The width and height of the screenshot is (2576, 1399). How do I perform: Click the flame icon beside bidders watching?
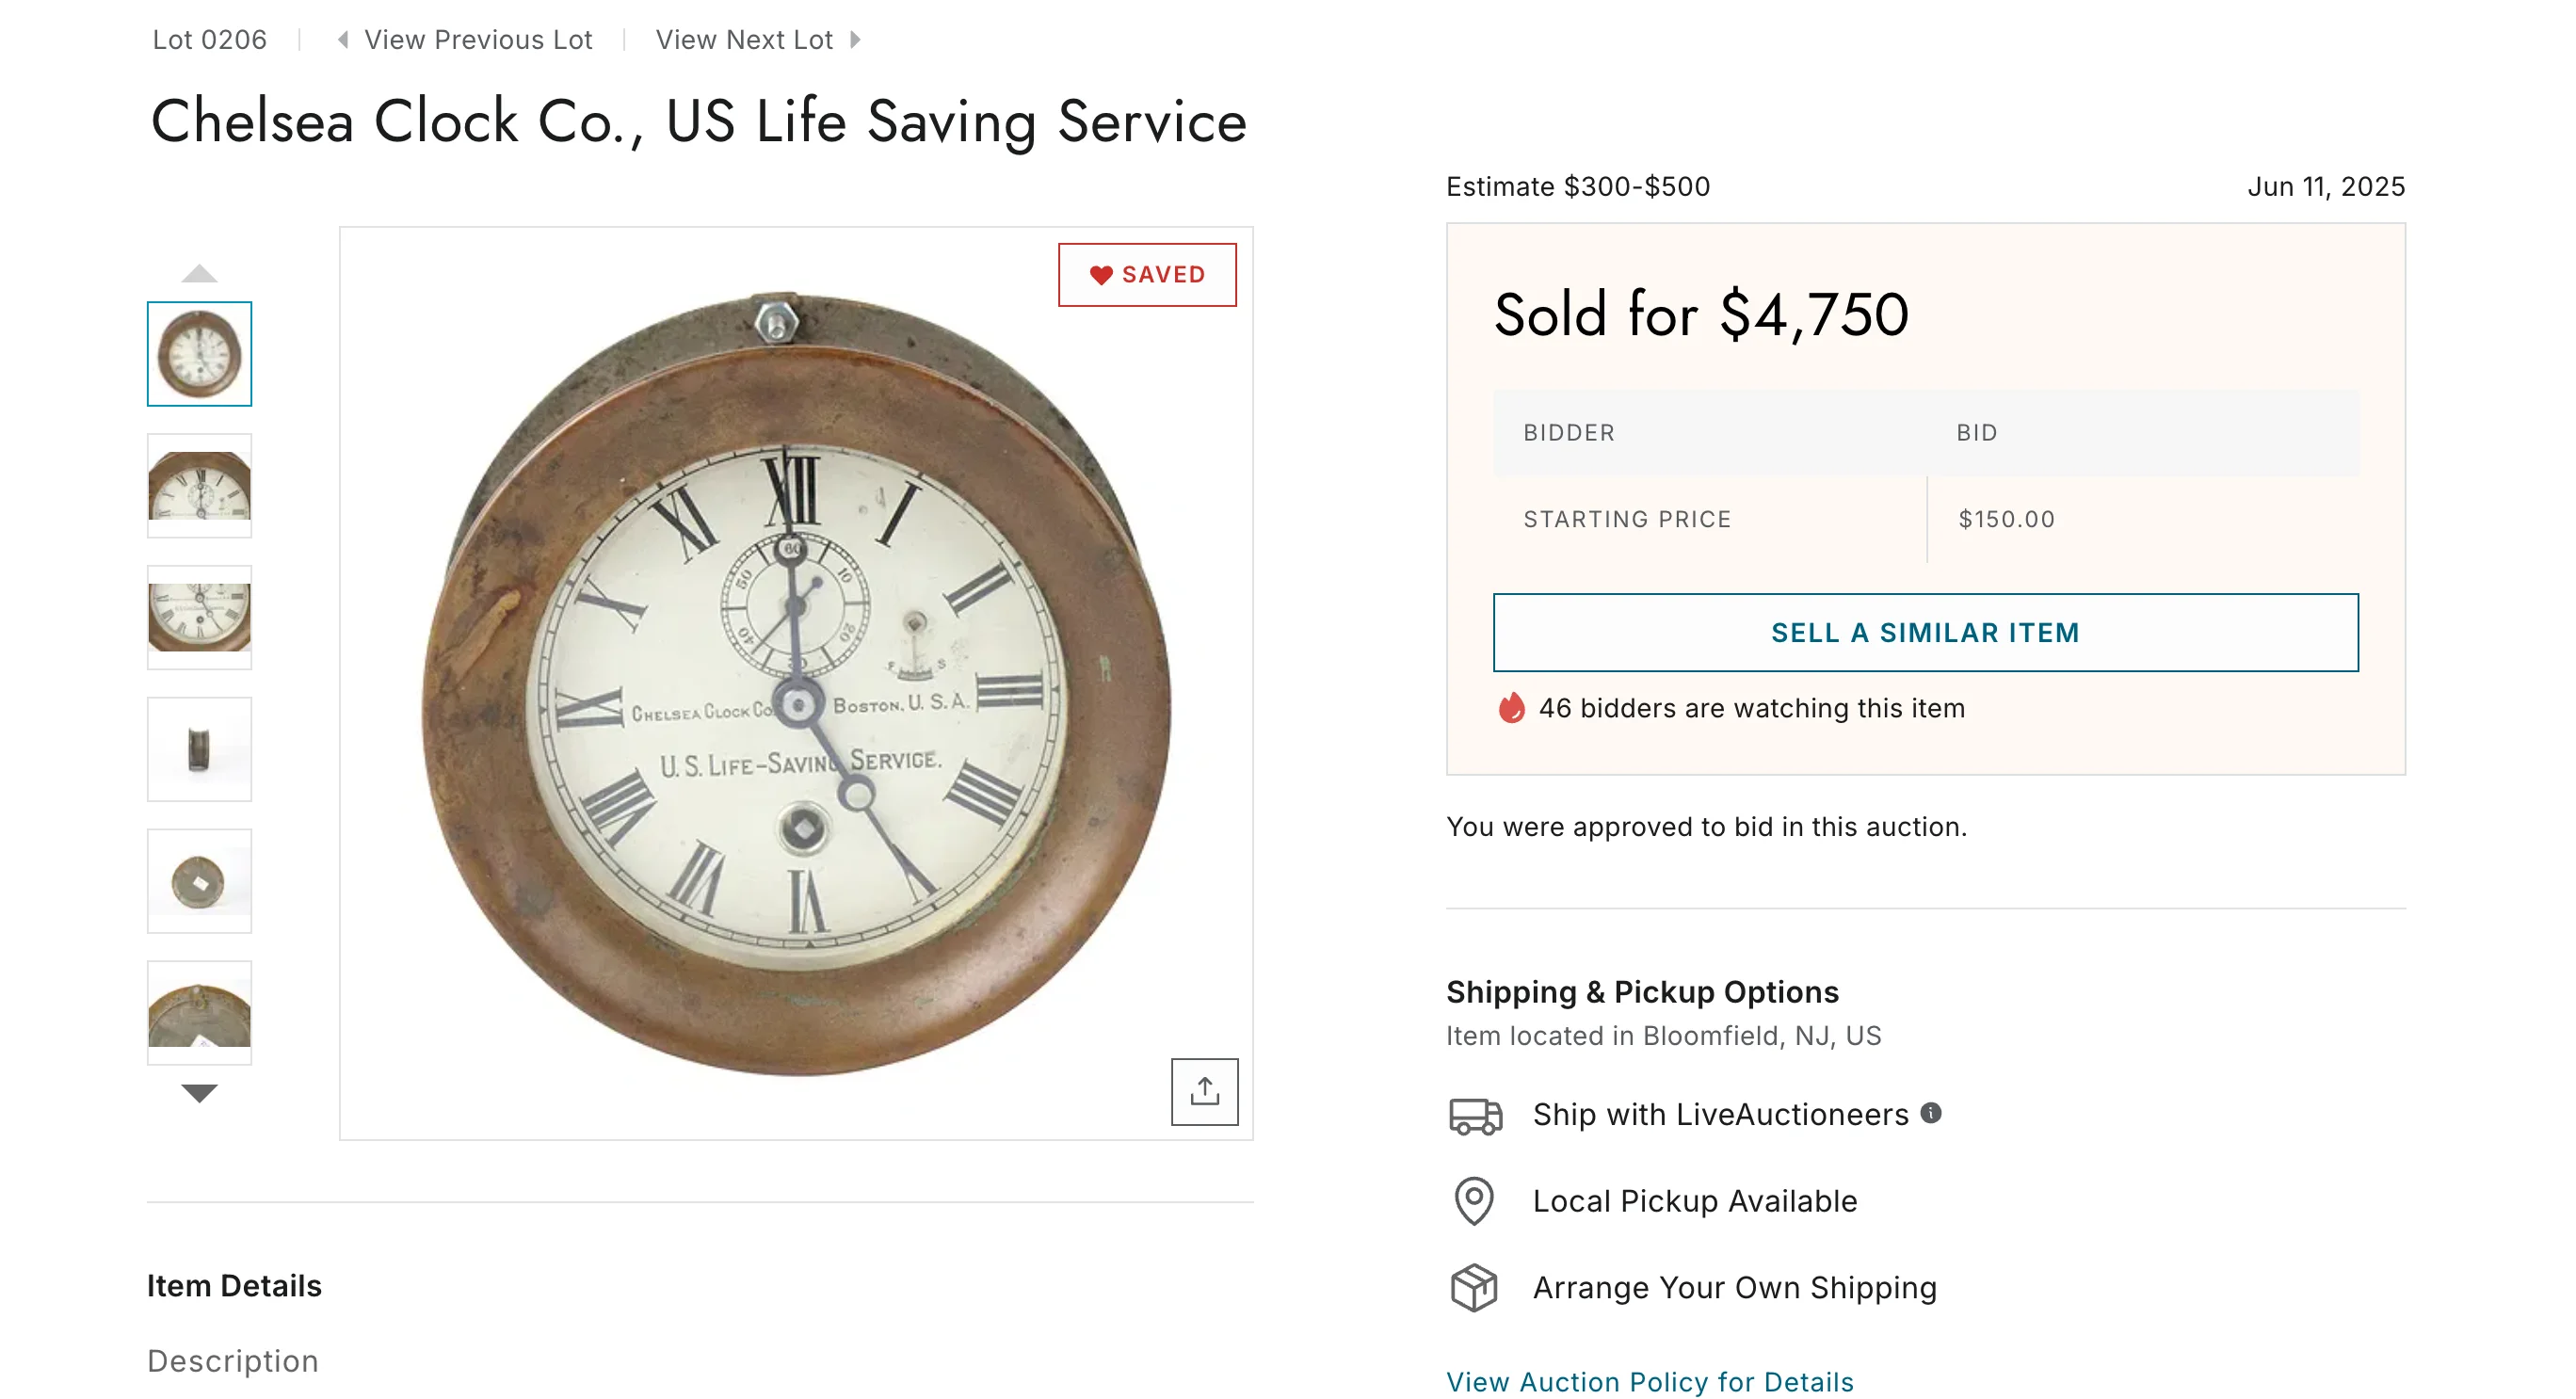tap(1511, 708)
